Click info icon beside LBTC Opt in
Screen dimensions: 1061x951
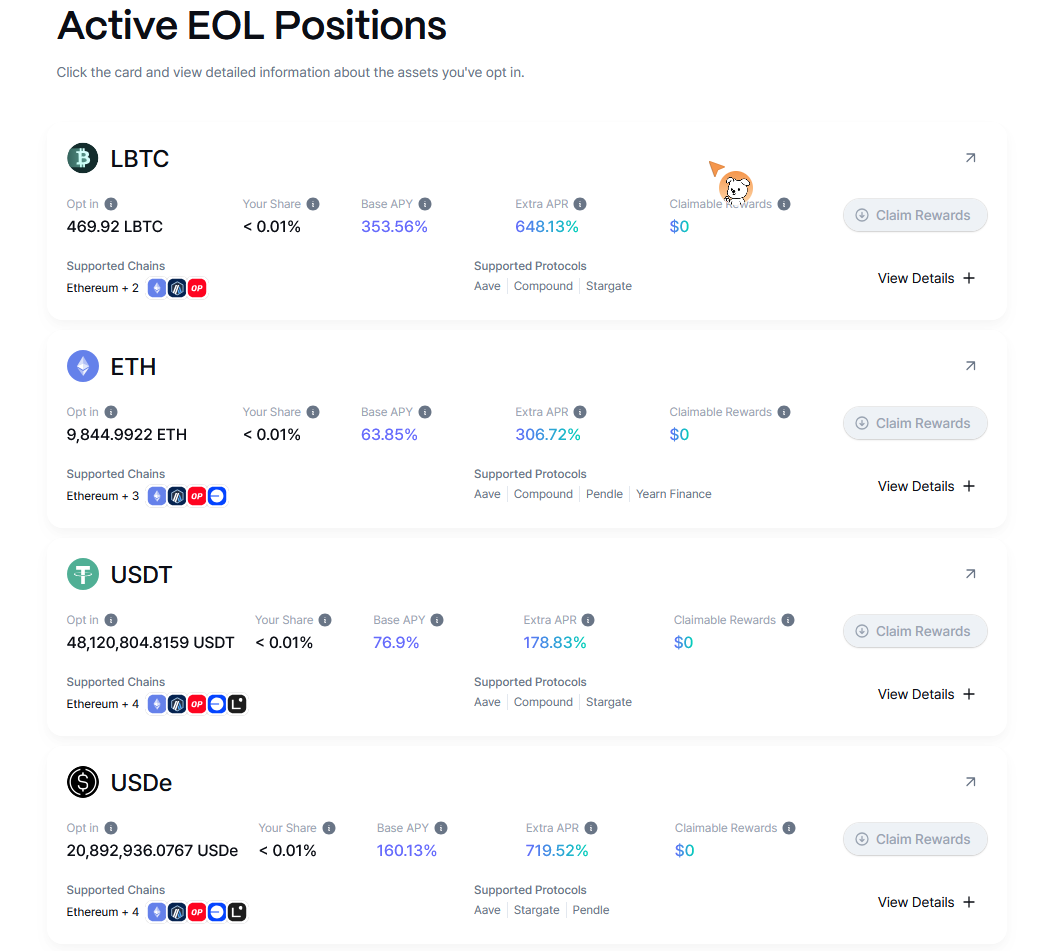coord(111,204)
